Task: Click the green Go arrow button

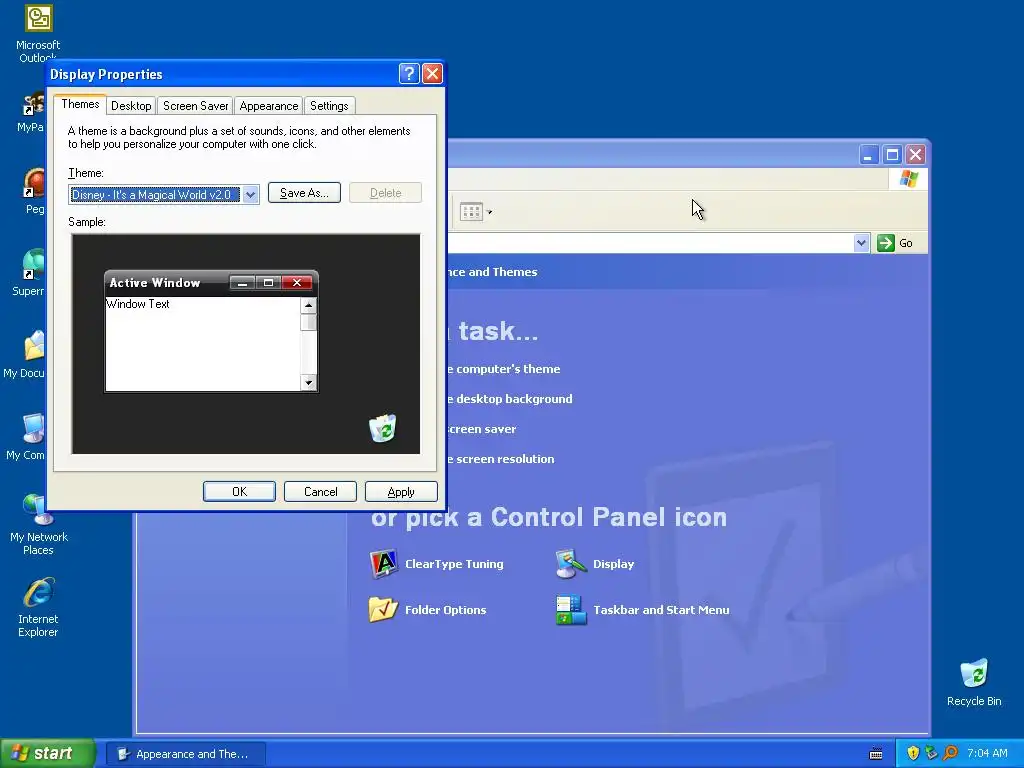Action: (x=886, y=243)
